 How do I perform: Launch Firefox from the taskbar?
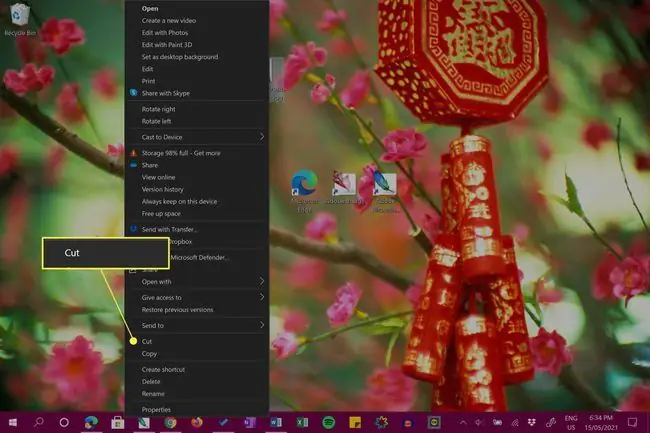point(197,423)
